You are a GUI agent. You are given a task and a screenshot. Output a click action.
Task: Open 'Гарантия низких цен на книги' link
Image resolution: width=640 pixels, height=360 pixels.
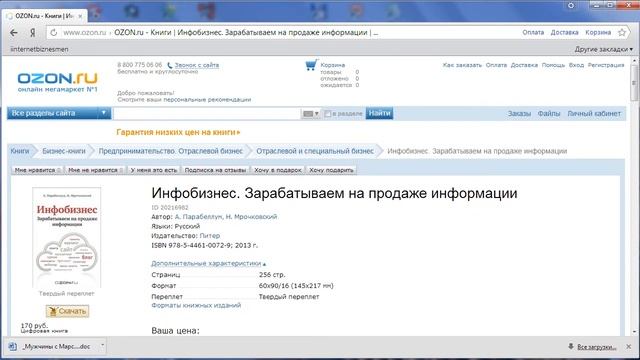point(178,132)
